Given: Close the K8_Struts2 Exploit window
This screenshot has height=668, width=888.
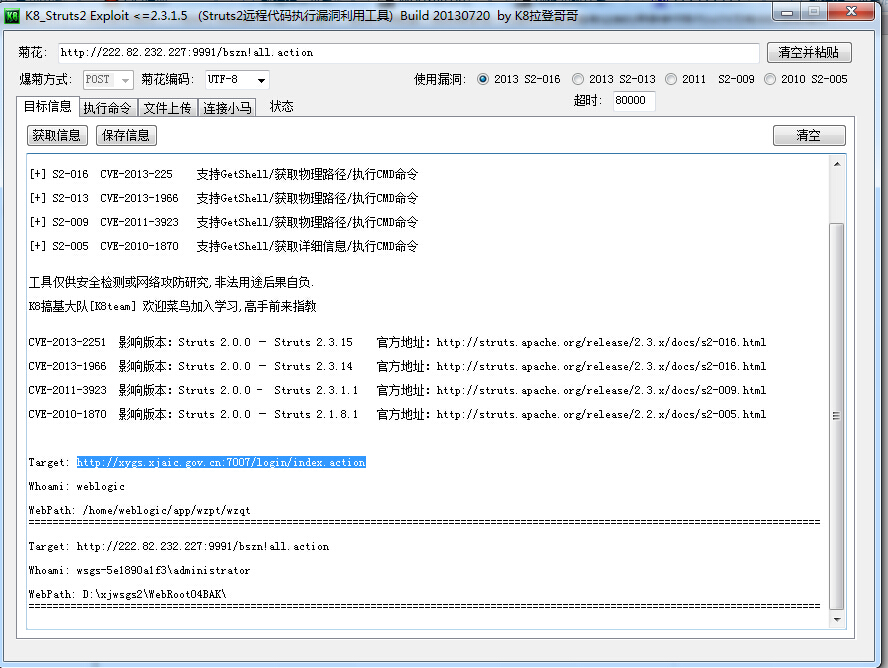Looking at the screenshot, I should [x=851, y=12].
